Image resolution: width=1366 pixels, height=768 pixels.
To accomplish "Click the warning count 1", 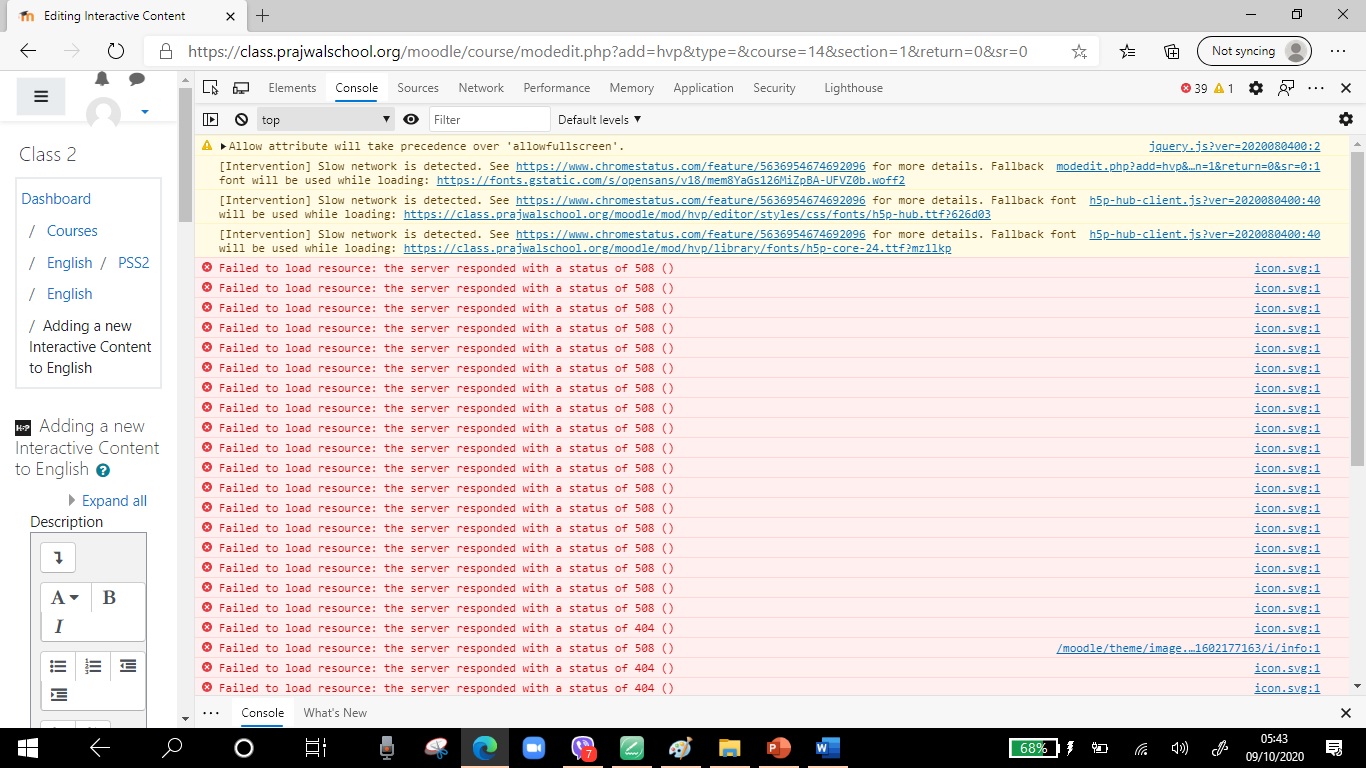I will click(1224, 88).
